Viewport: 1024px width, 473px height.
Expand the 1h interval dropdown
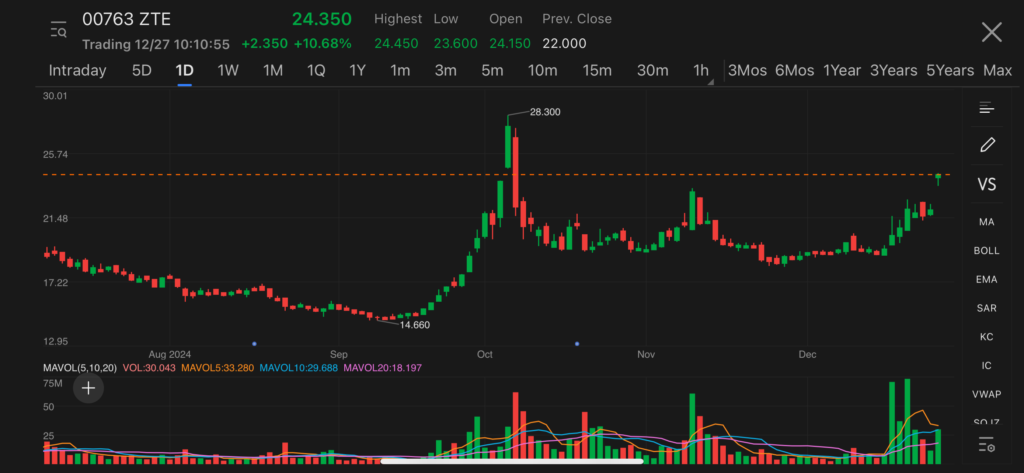703,71
